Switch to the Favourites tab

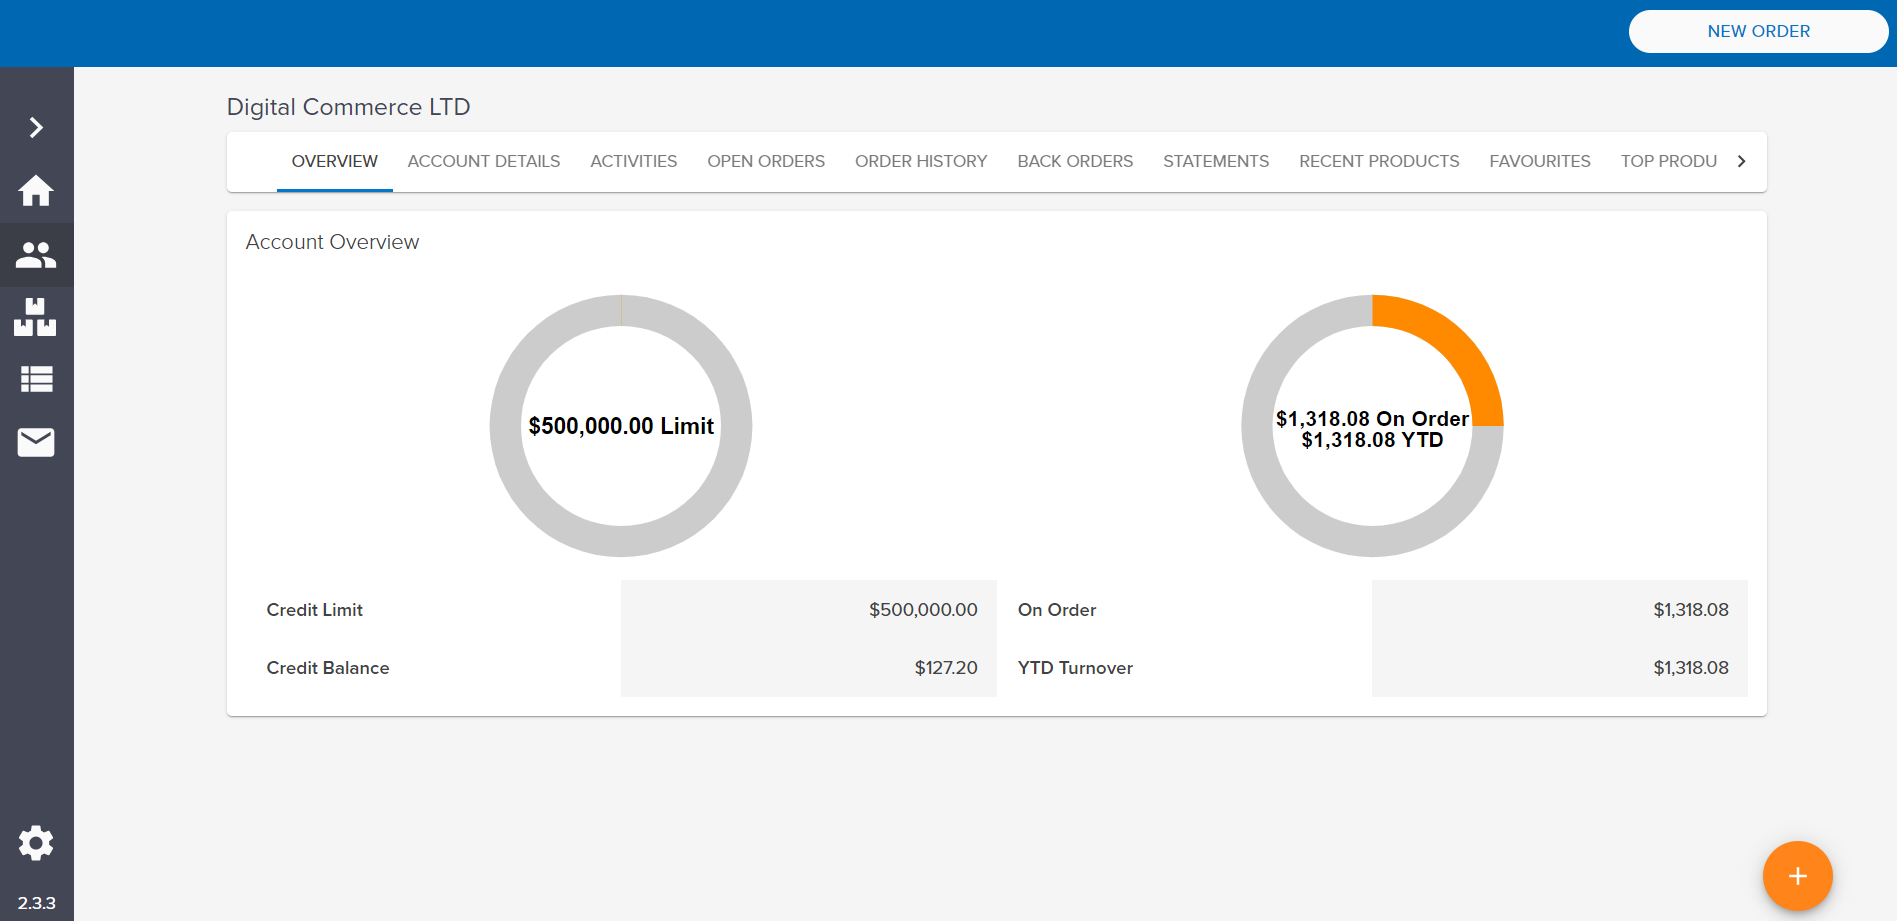point(1539,161)
